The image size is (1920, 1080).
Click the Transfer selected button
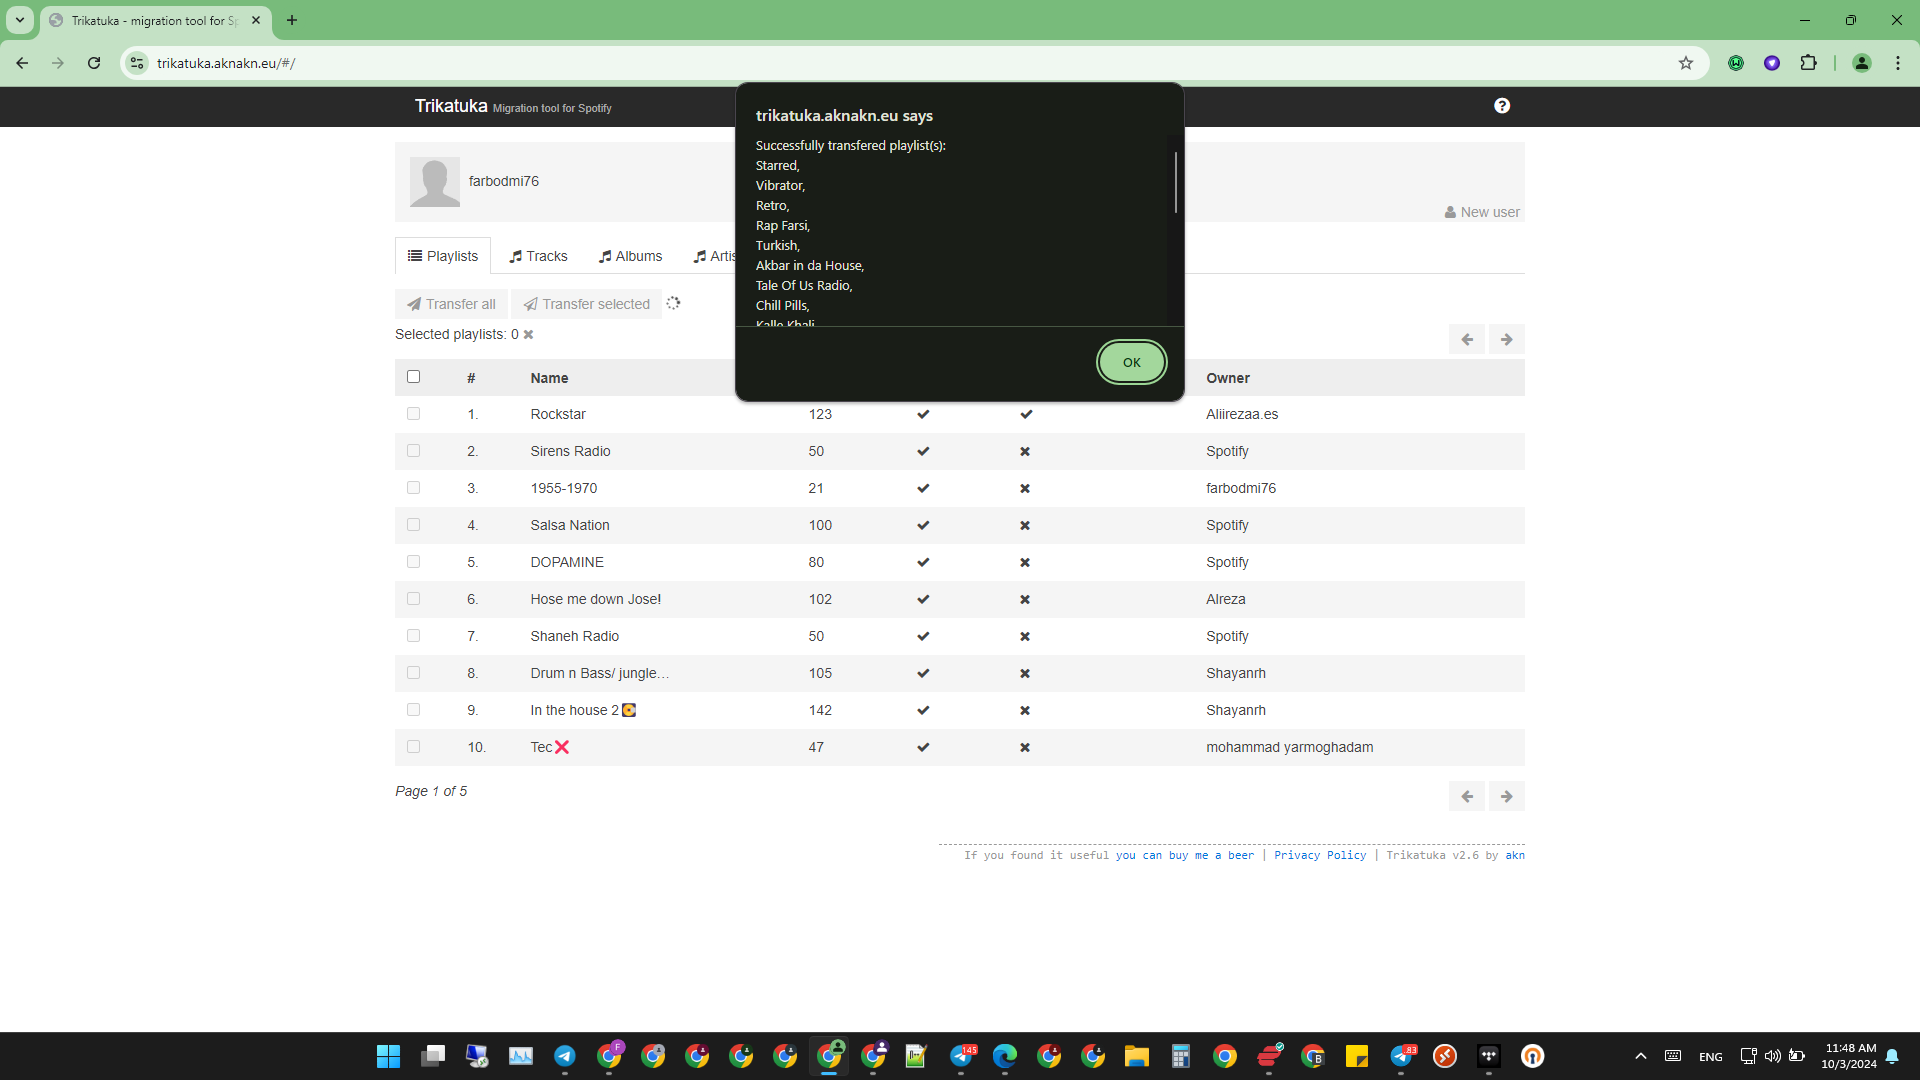pos(587,304)
